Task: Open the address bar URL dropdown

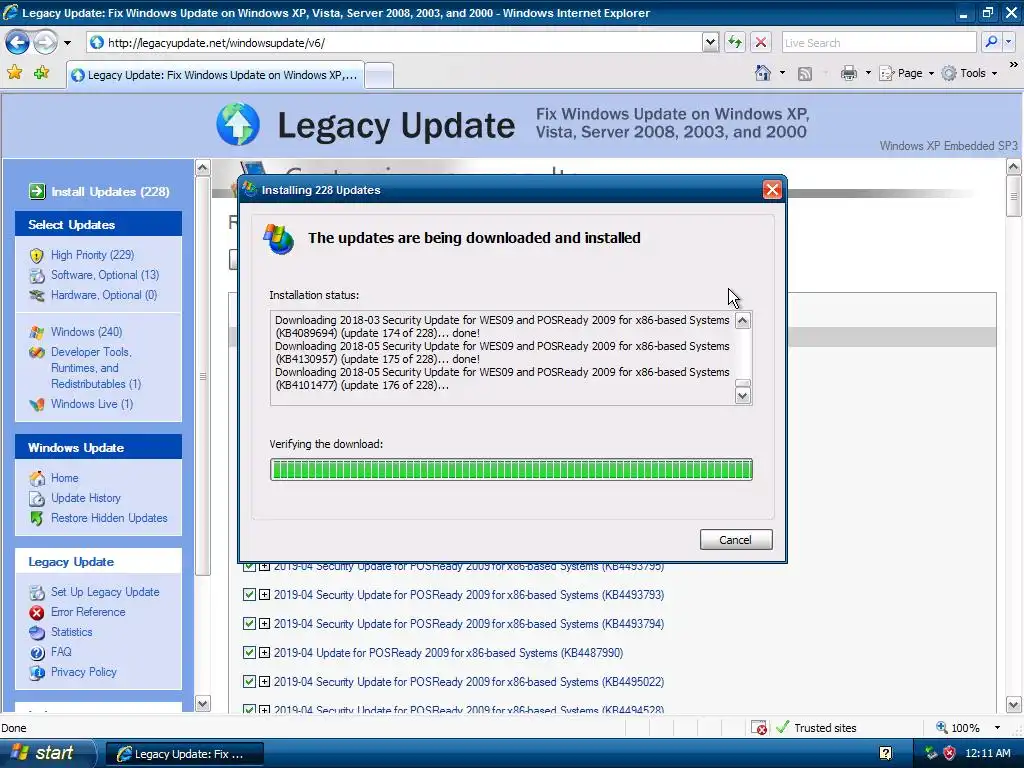Action: [711, 43]
